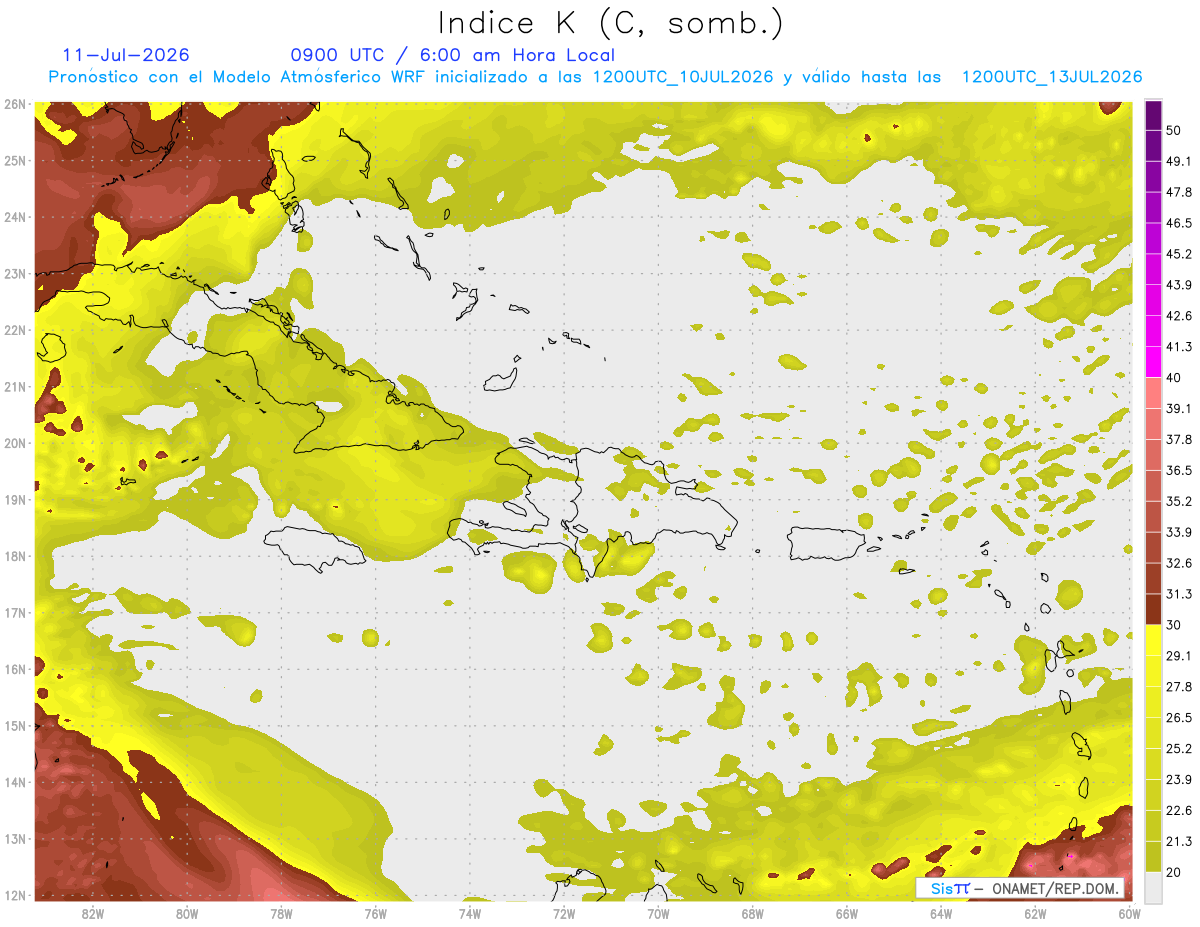This screenshot has height=927, width=1200.
Task: Click the latitude label "24N"
Action: (14, 217)
